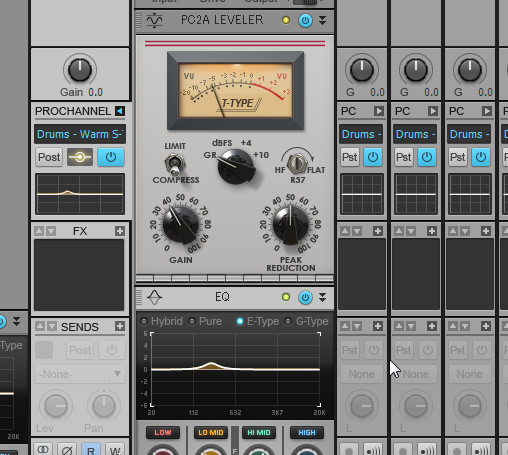Screen dimensions: 508x455
Task: Click FX plus icon on third narrow PC strip
Action: (486, 231)
